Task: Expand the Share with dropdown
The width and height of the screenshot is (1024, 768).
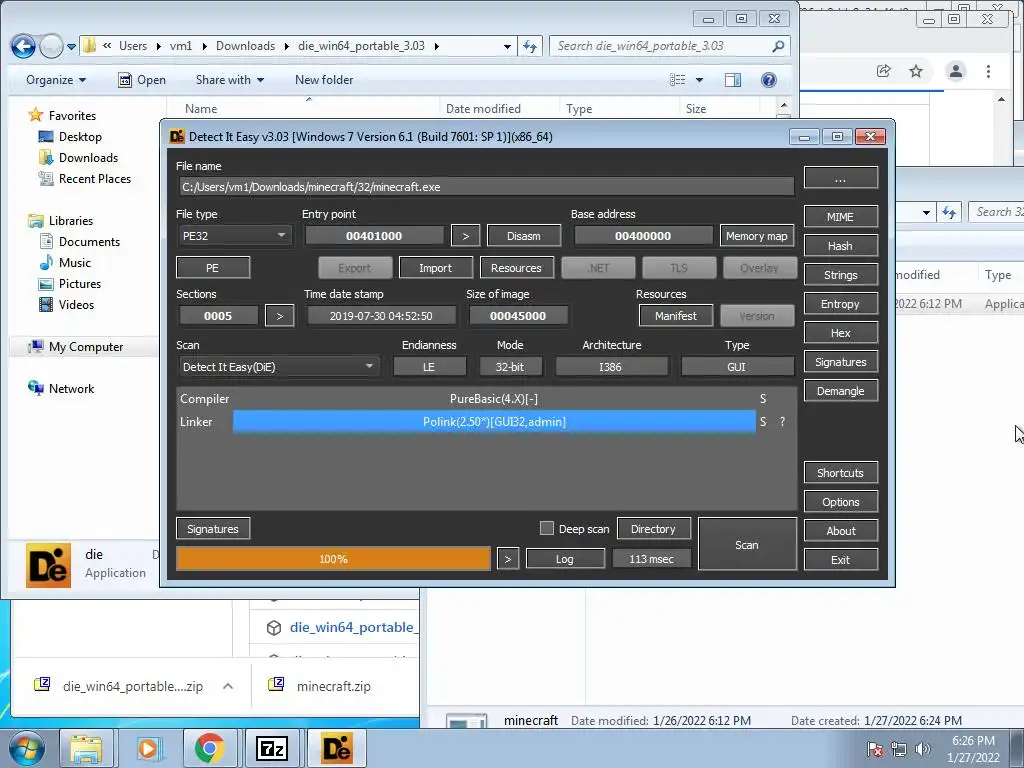Action: tap(230, 80)
